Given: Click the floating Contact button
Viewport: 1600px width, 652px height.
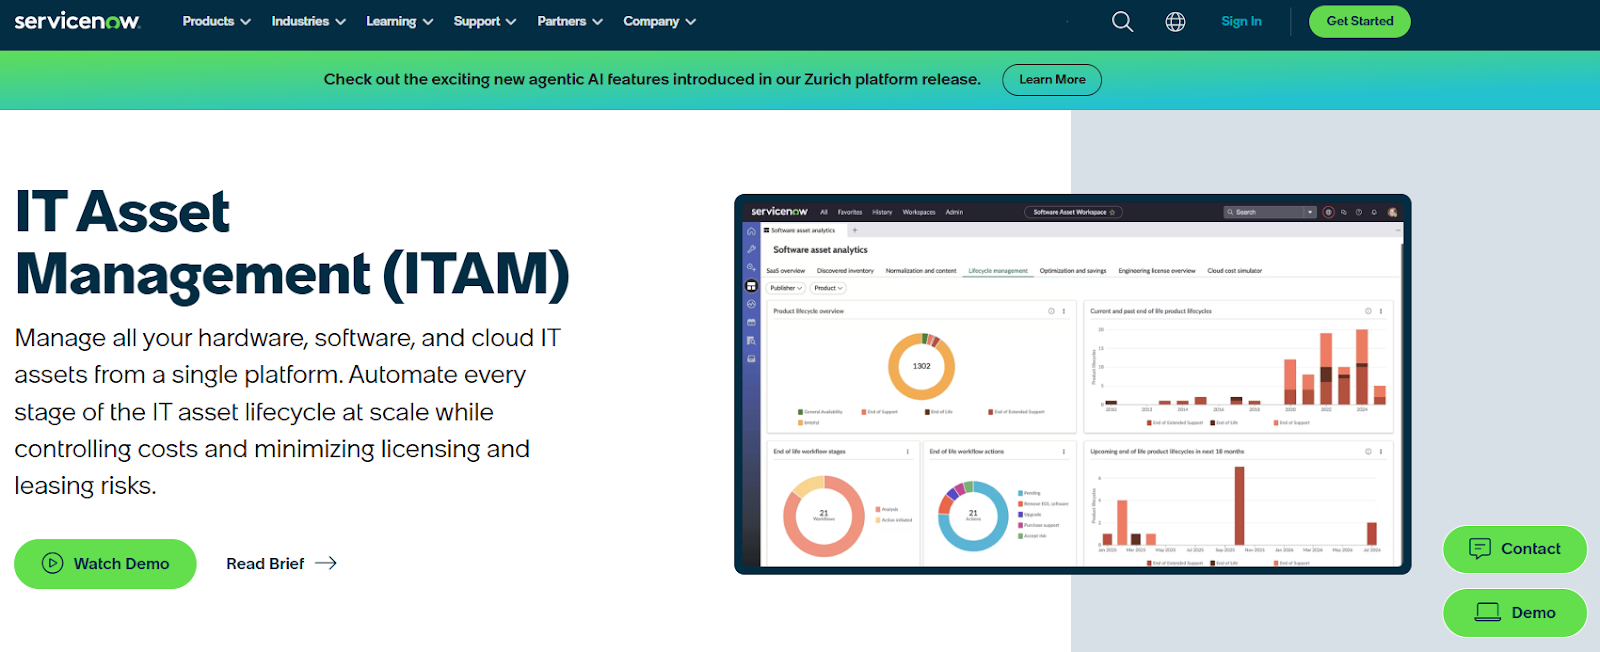Looking at the screenshot, I should coord(1515,549).
